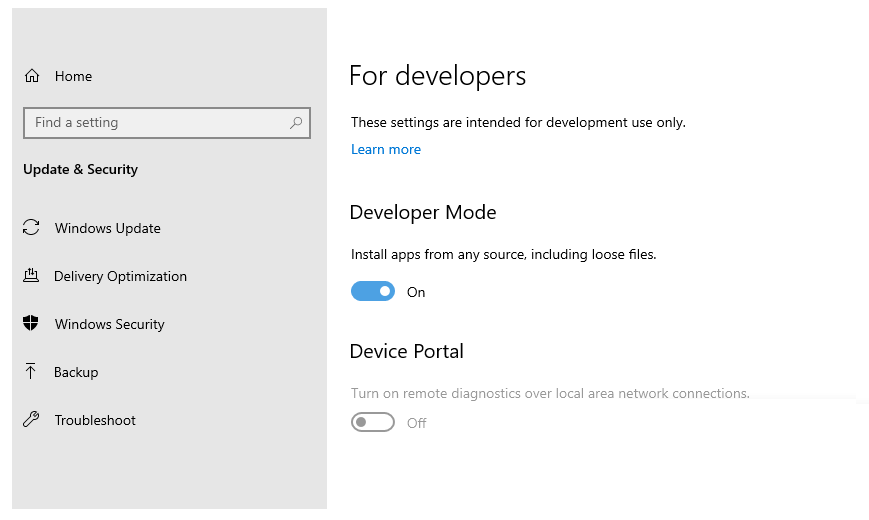Navigate to the Backup section
The height and width of the screenshot is (520, 869).
(76, 373)
